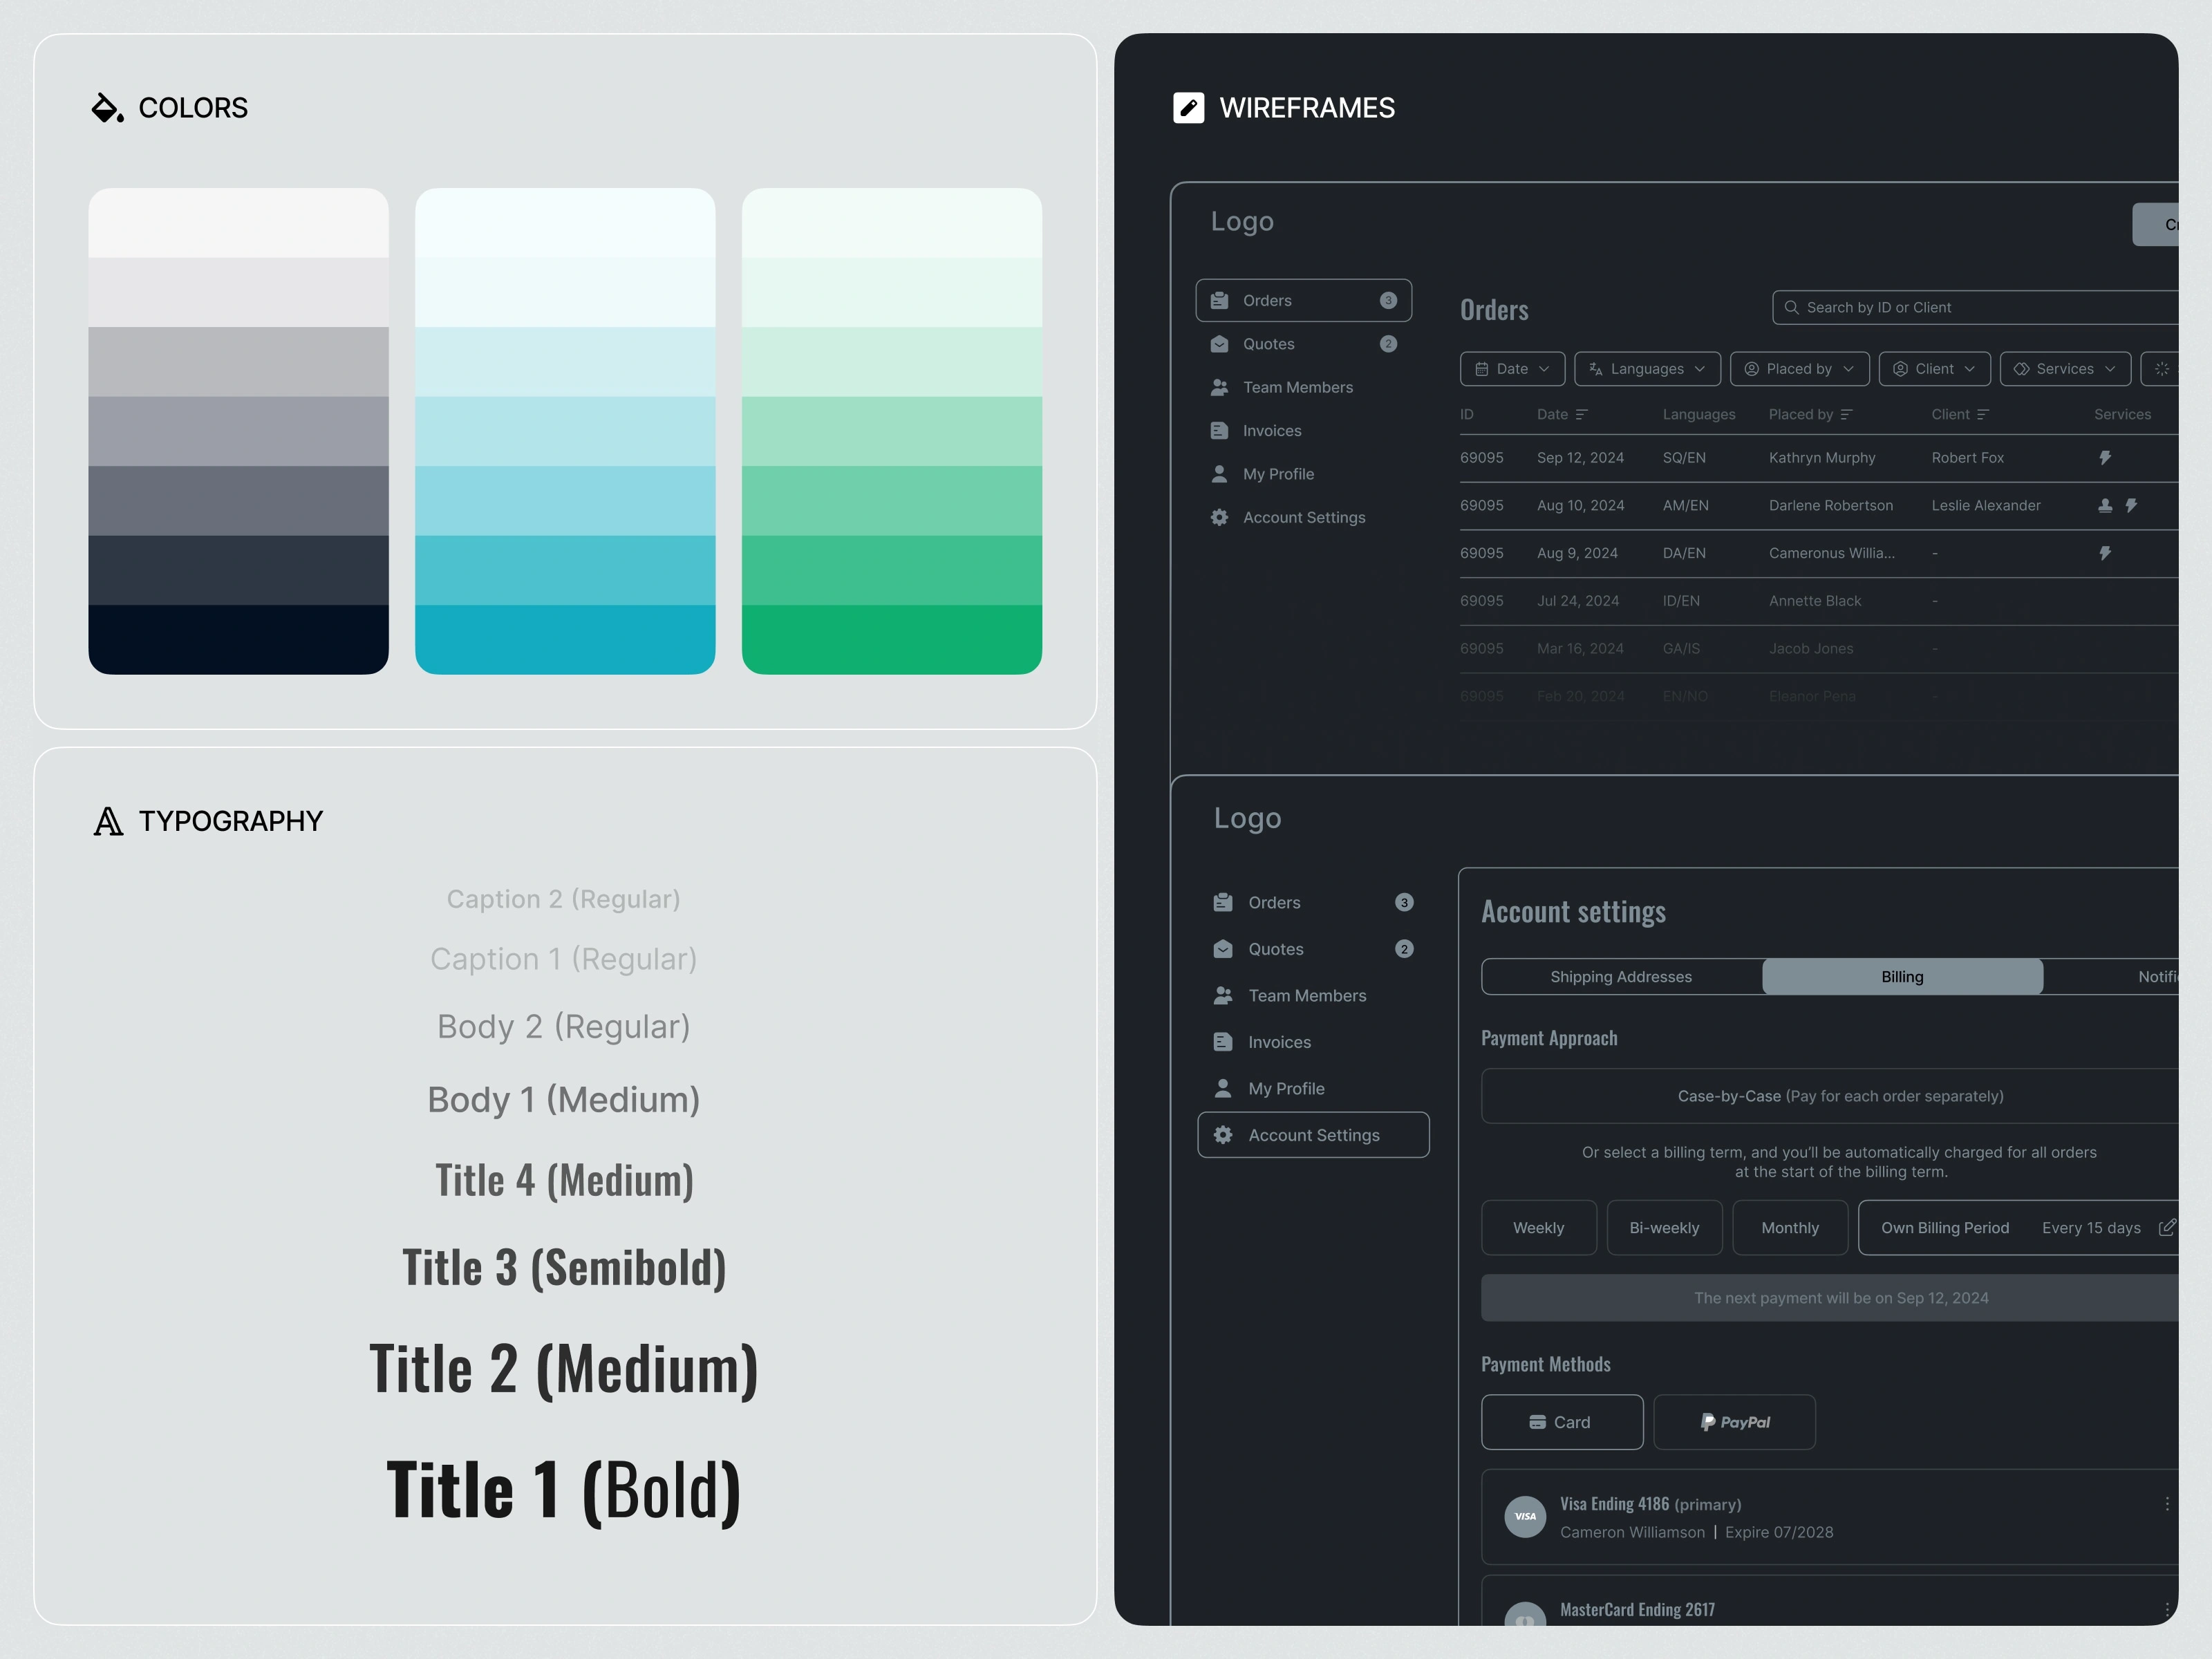This screenshot has width=2212, height=1659.
Task: Click the gear icon beside Account Settings in upper sidebar
Action: pyautogui.click(x=1219, y=518)
